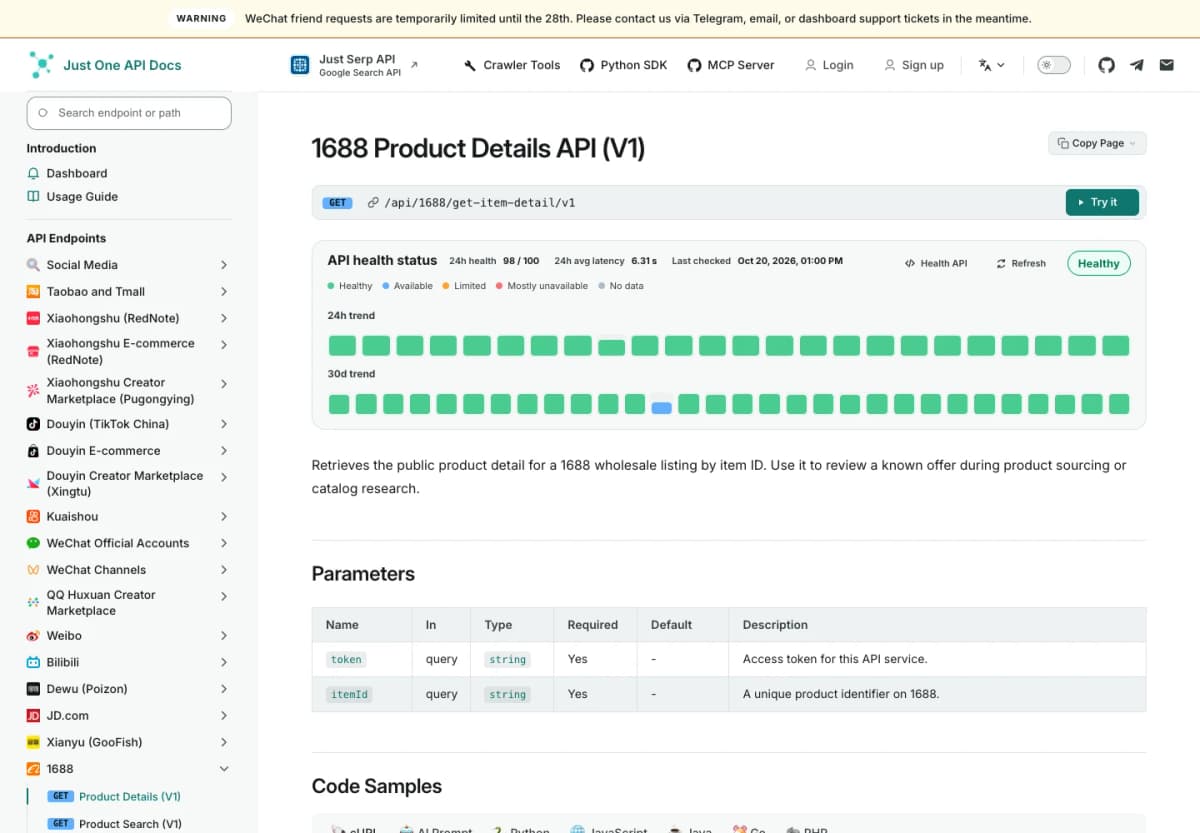Click the Social Media search icon
Image resolution: width=1200 pixels, height=833 pixels.
tap(34, 265)
